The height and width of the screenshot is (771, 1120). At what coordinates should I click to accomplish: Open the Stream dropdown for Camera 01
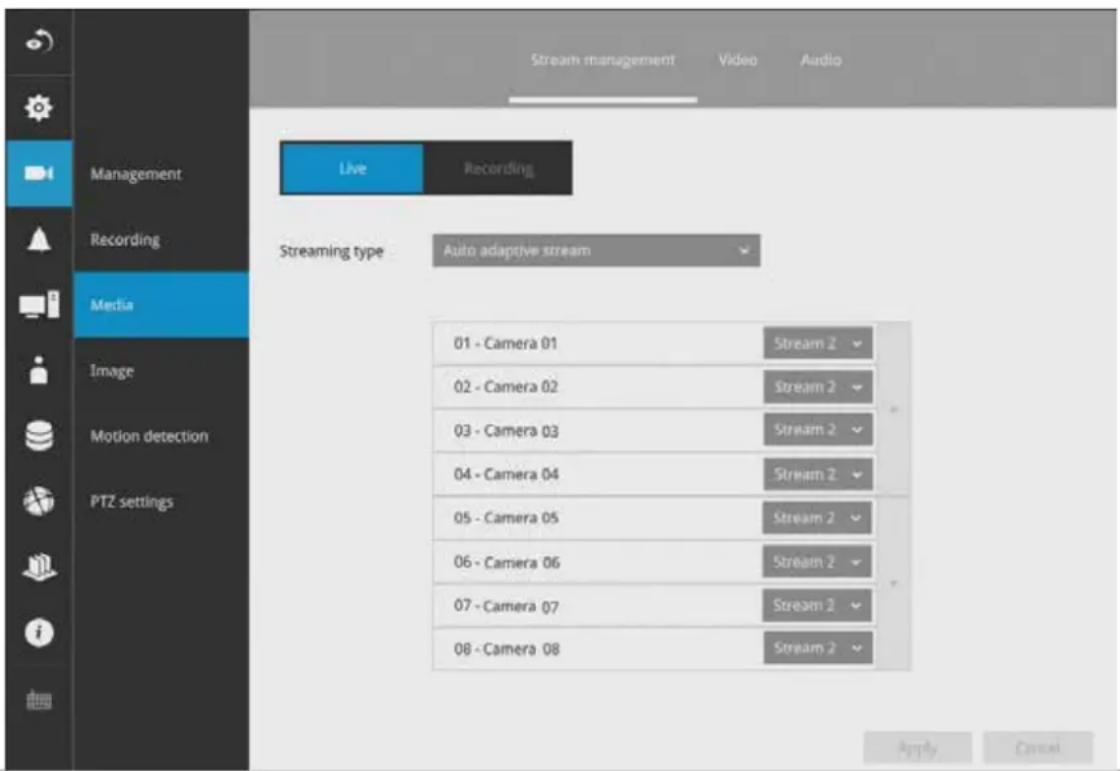(818, 344)
